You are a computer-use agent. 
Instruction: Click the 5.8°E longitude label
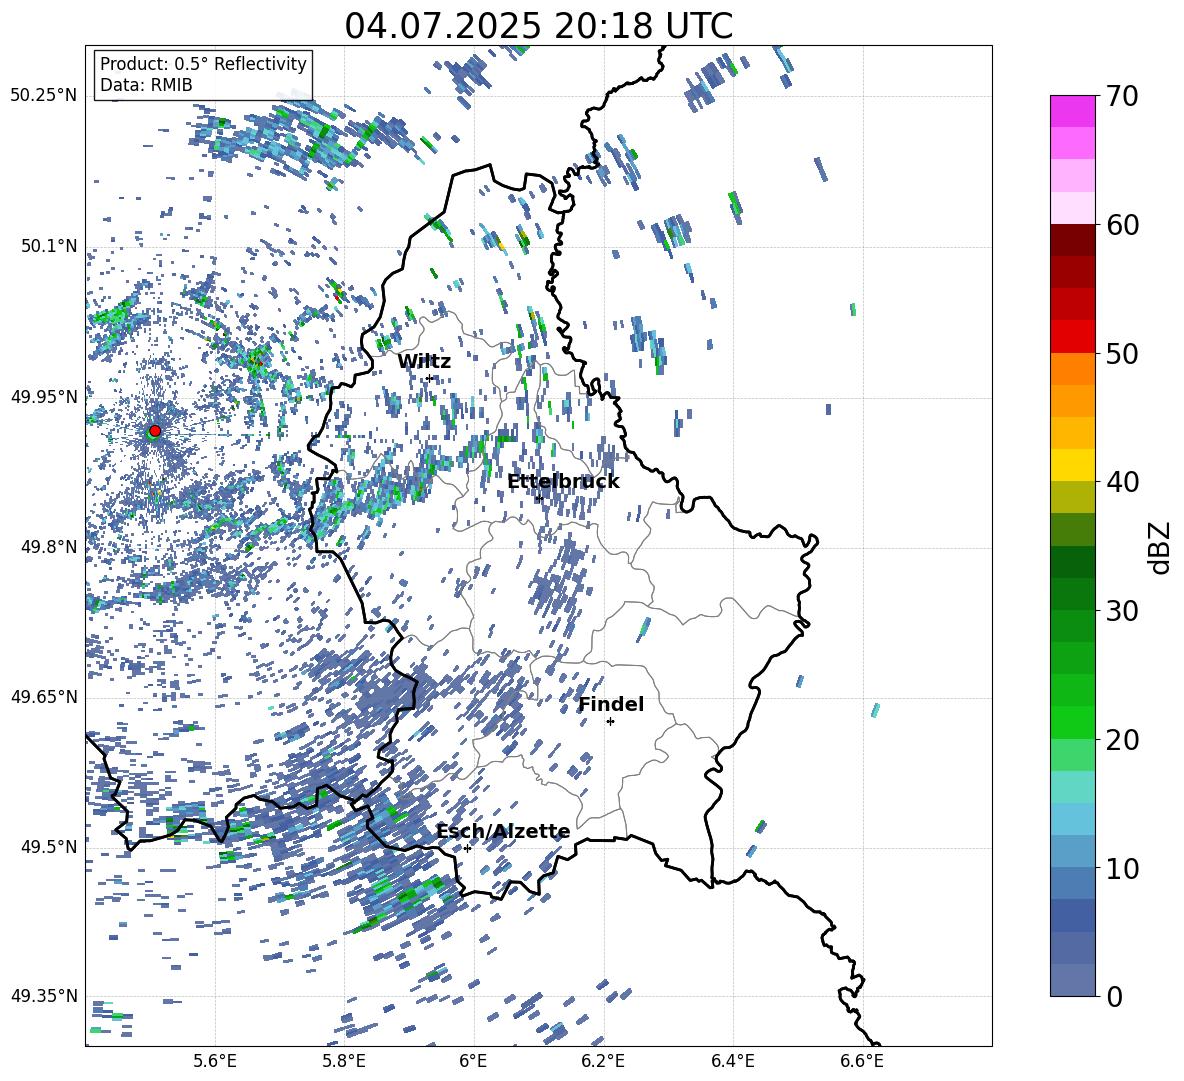[x=344, y=1061]
